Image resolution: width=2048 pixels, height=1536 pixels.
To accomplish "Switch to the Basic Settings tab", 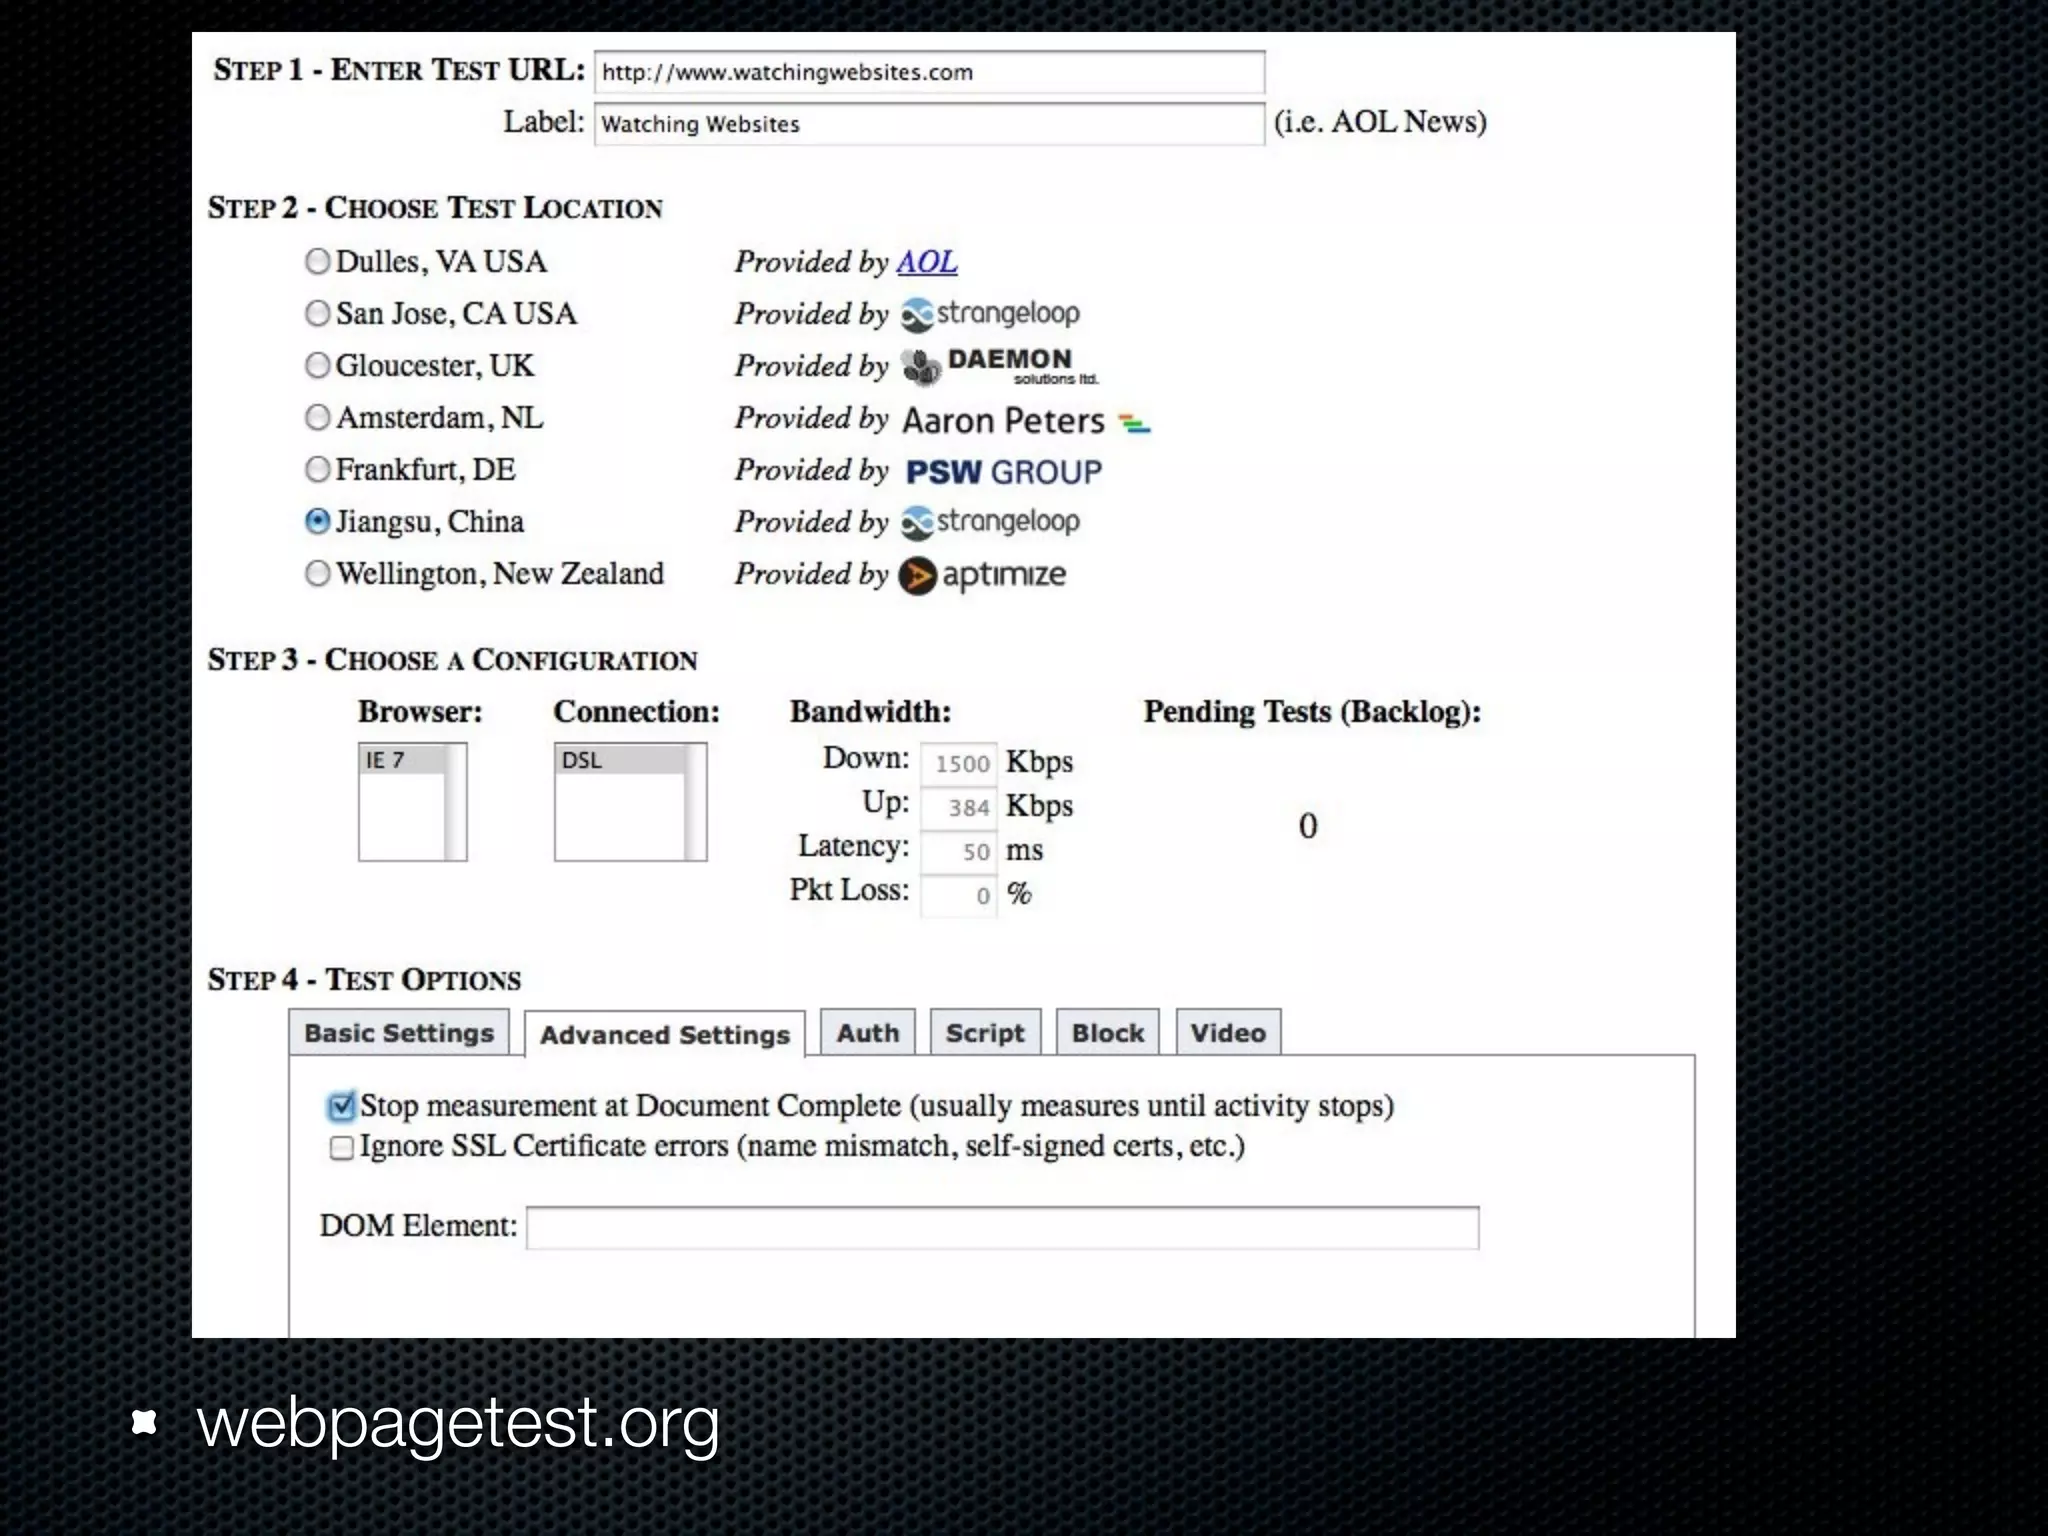I will (399, 1033).
